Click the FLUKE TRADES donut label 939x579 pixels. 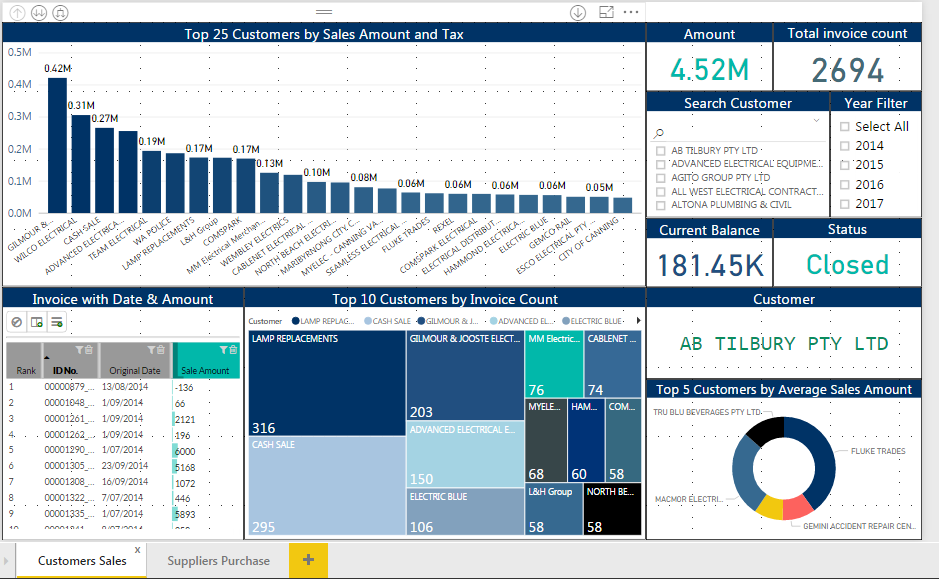878,451
